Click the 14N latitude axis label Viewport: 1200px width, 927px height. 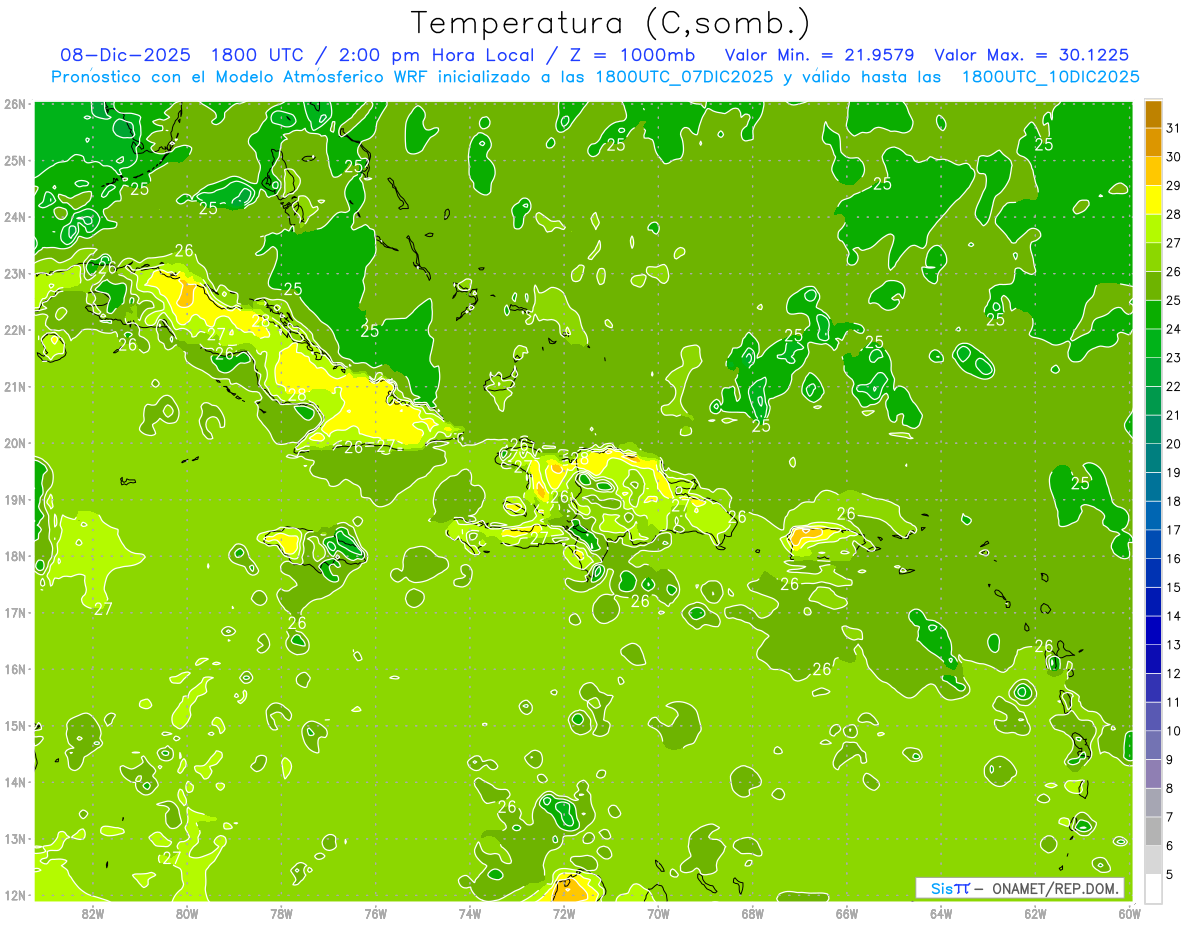[x=14, y=782]
